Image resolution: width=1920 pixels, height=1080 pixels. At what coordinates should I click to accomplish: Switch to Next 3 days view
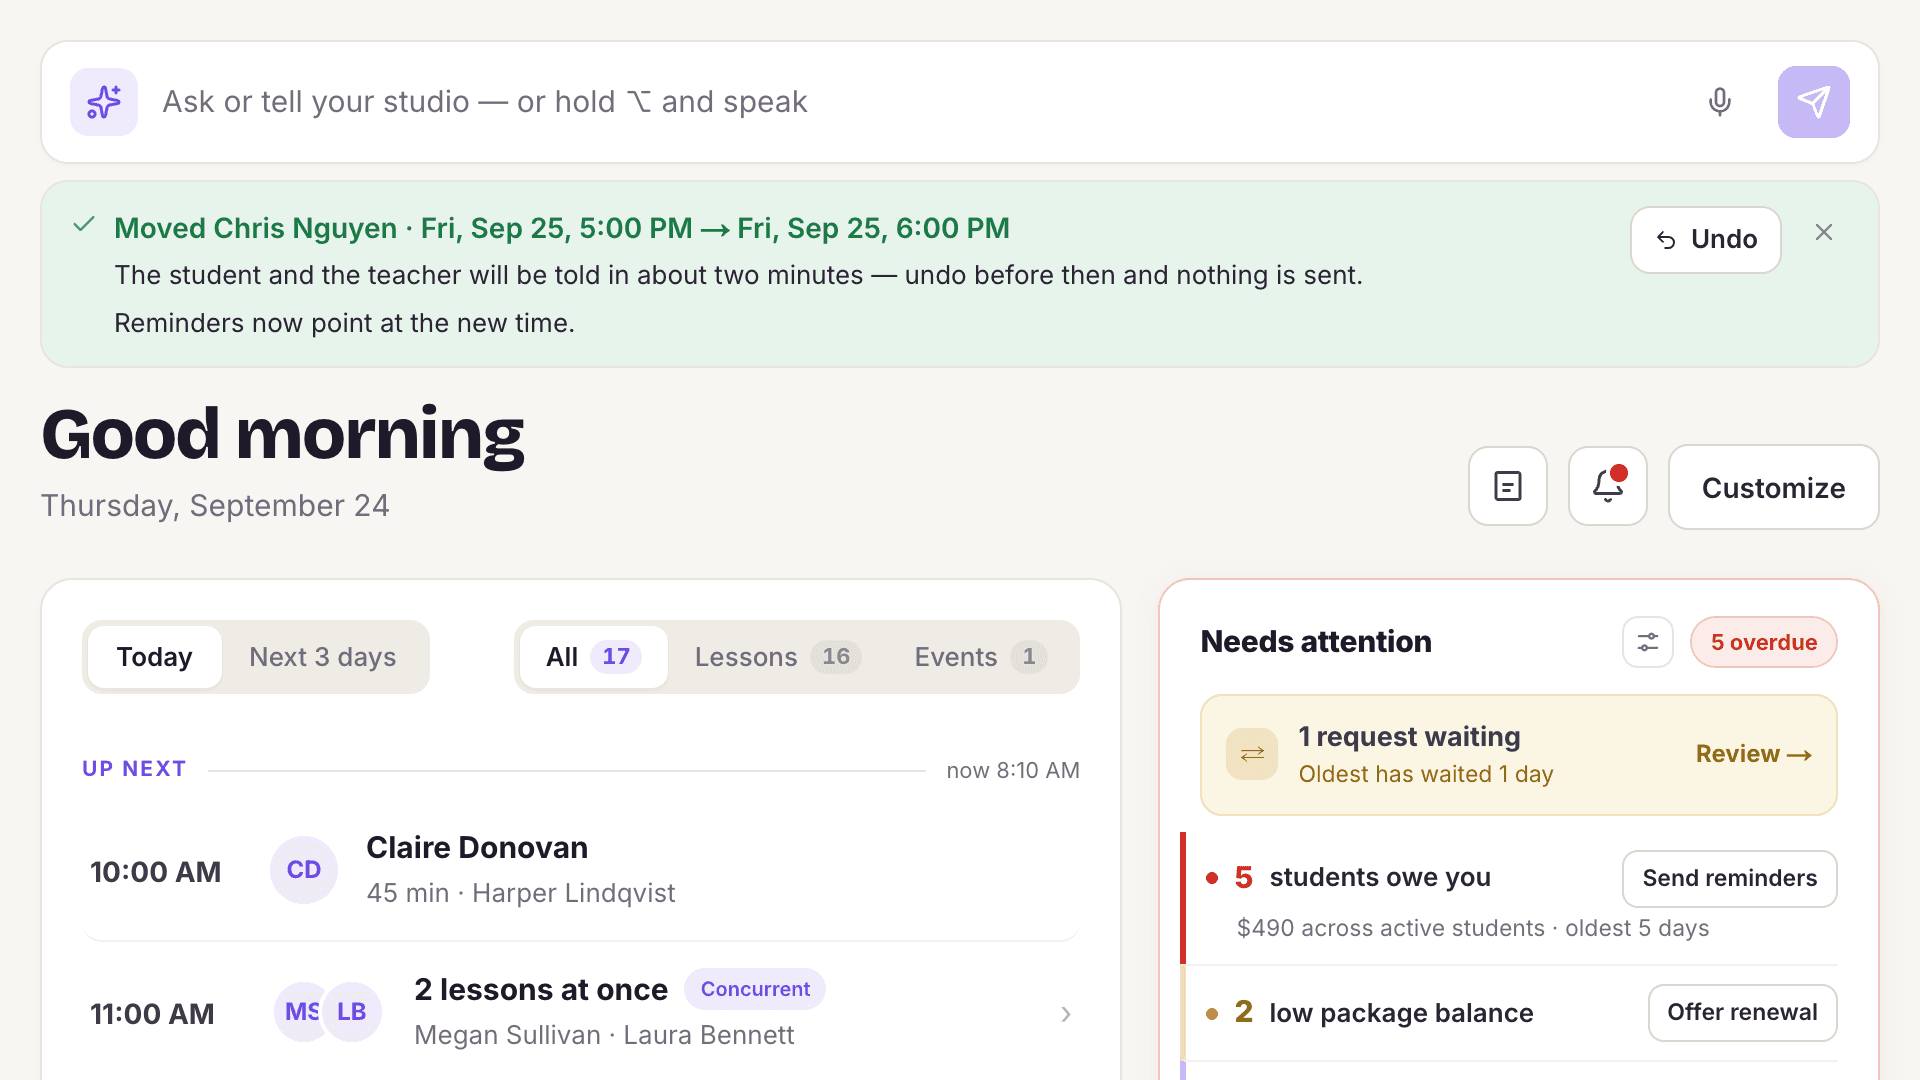(x=323, y=657)
